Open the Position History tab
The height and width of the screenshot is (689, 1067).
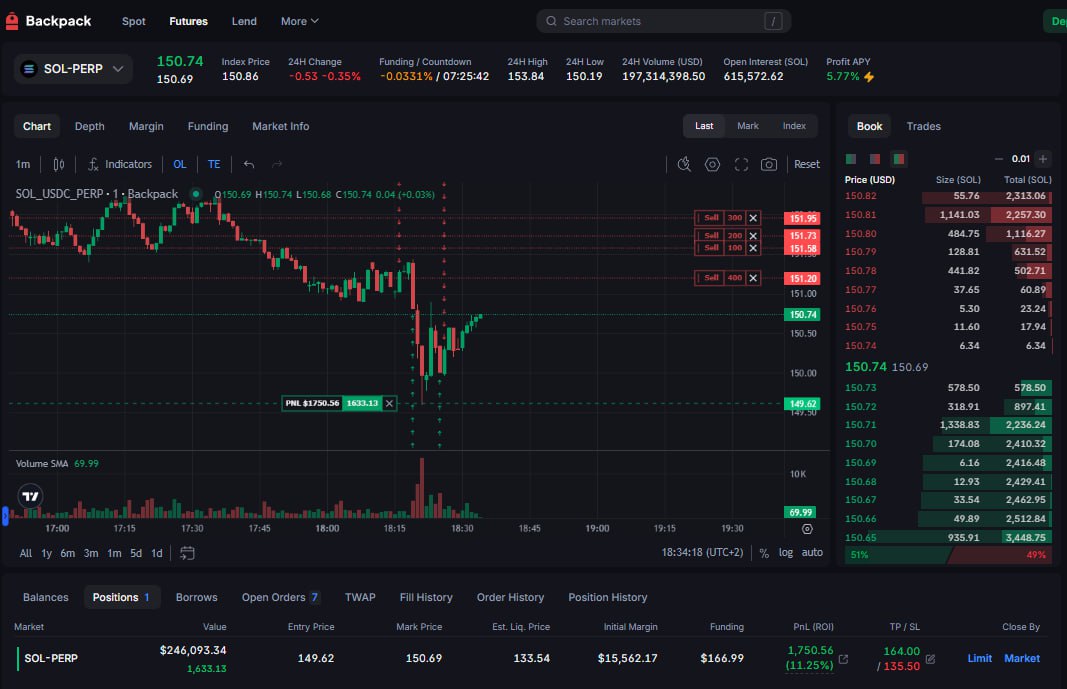608,597
